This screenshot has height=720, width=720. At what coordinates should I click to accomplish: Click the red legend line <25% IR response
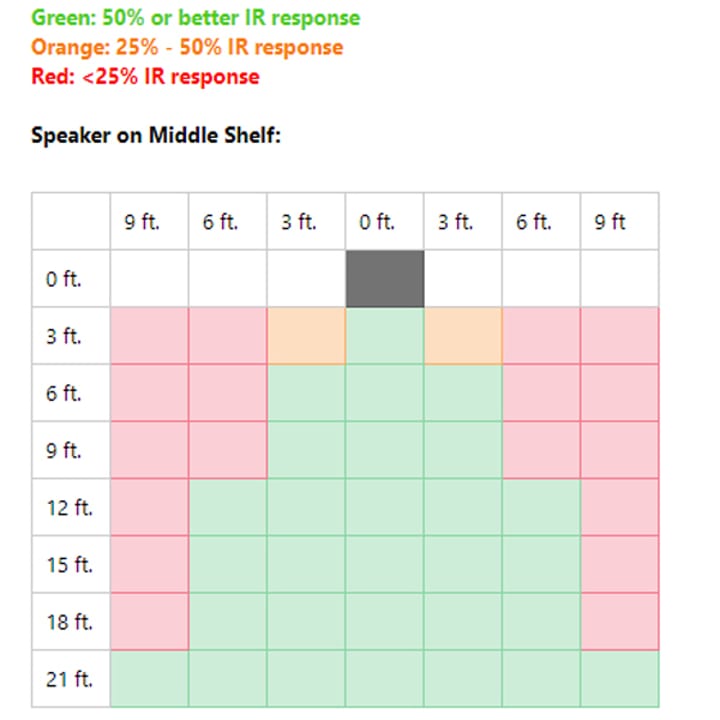point(145,76)
